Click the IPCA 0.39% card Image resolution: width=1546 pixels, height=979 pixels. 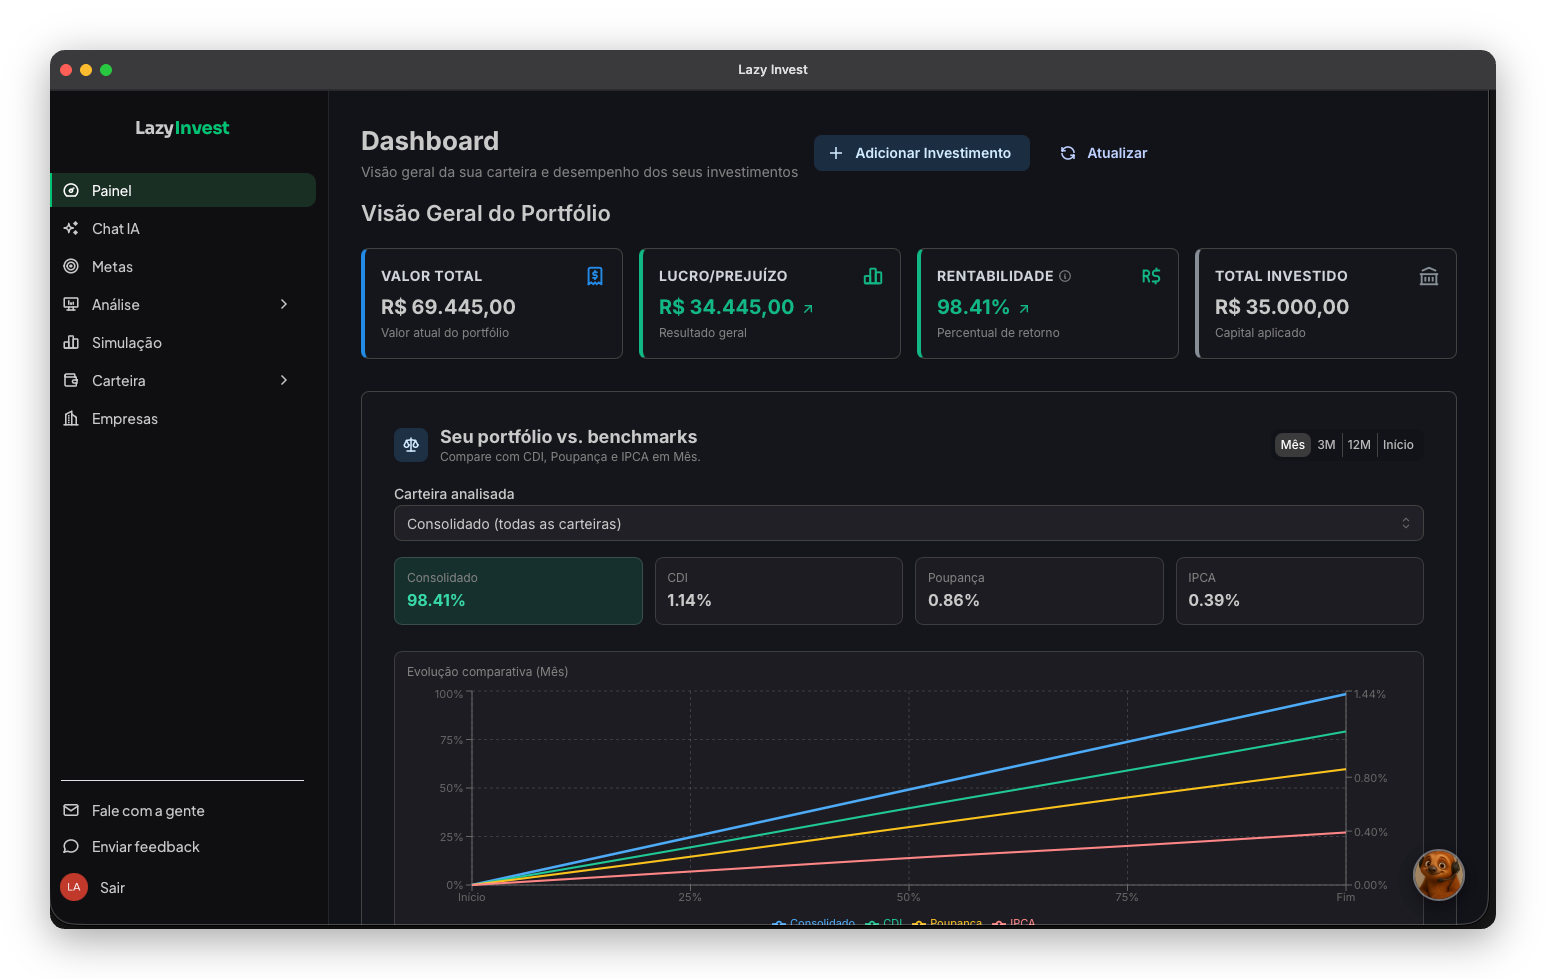pos(1300,591)
